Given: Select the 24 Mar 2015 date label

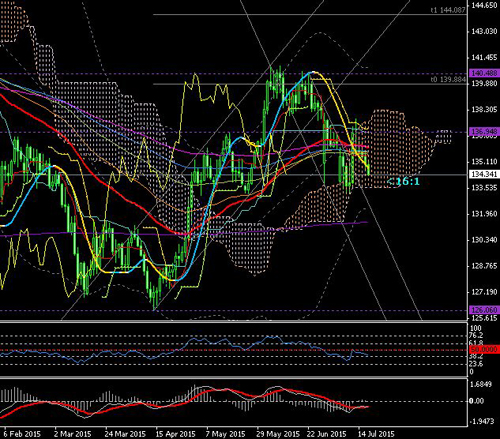Looking at the screenshot, I should click(x=125, y=434).
